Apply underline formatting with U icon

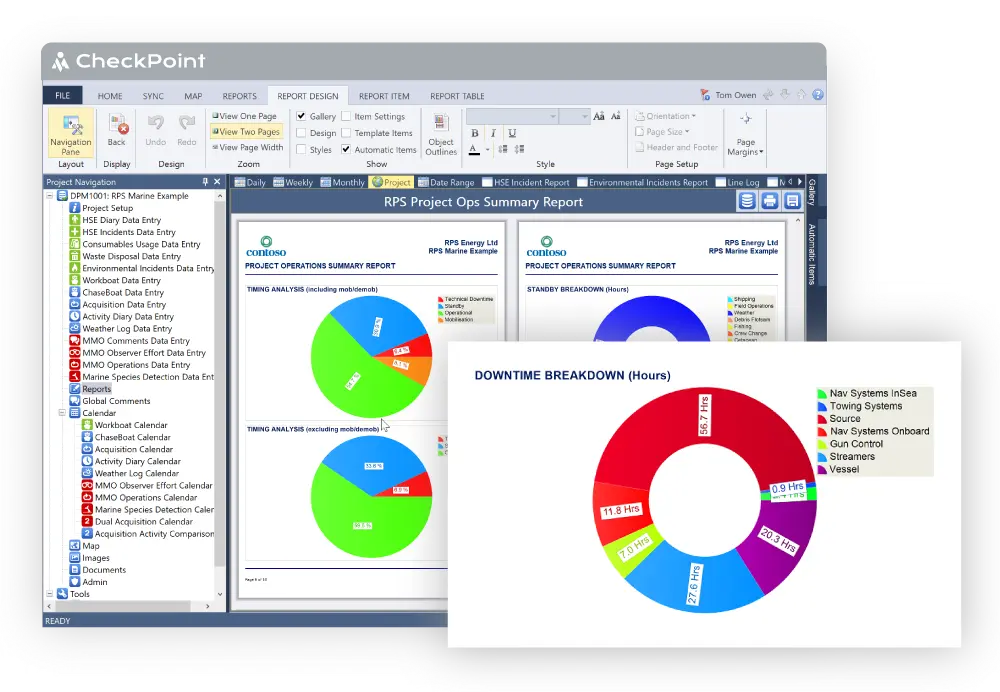511,133
